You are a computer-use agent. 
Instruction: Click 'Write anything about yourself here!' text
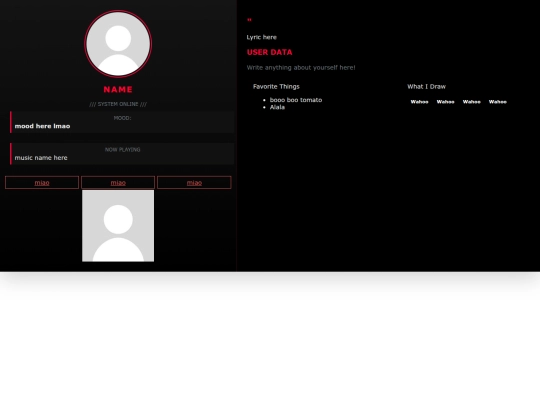tap(301, 68)
